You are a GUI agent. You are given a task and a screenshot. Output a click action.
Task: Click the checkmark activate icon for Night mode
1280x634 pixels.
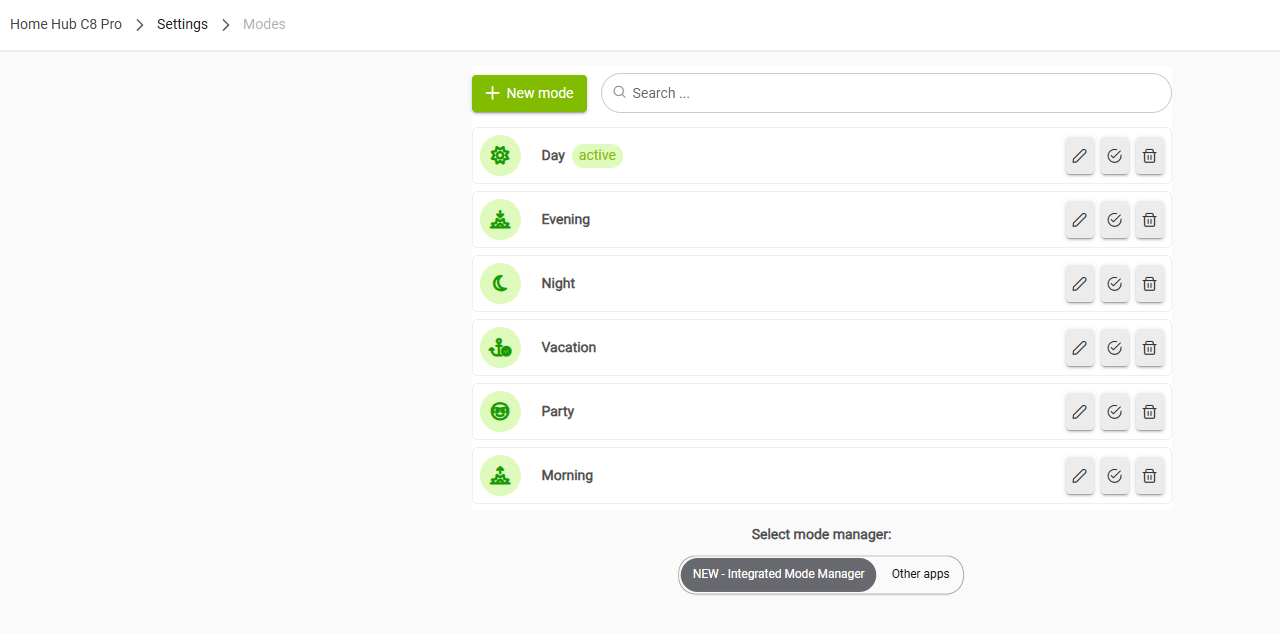coord(1115,284)
